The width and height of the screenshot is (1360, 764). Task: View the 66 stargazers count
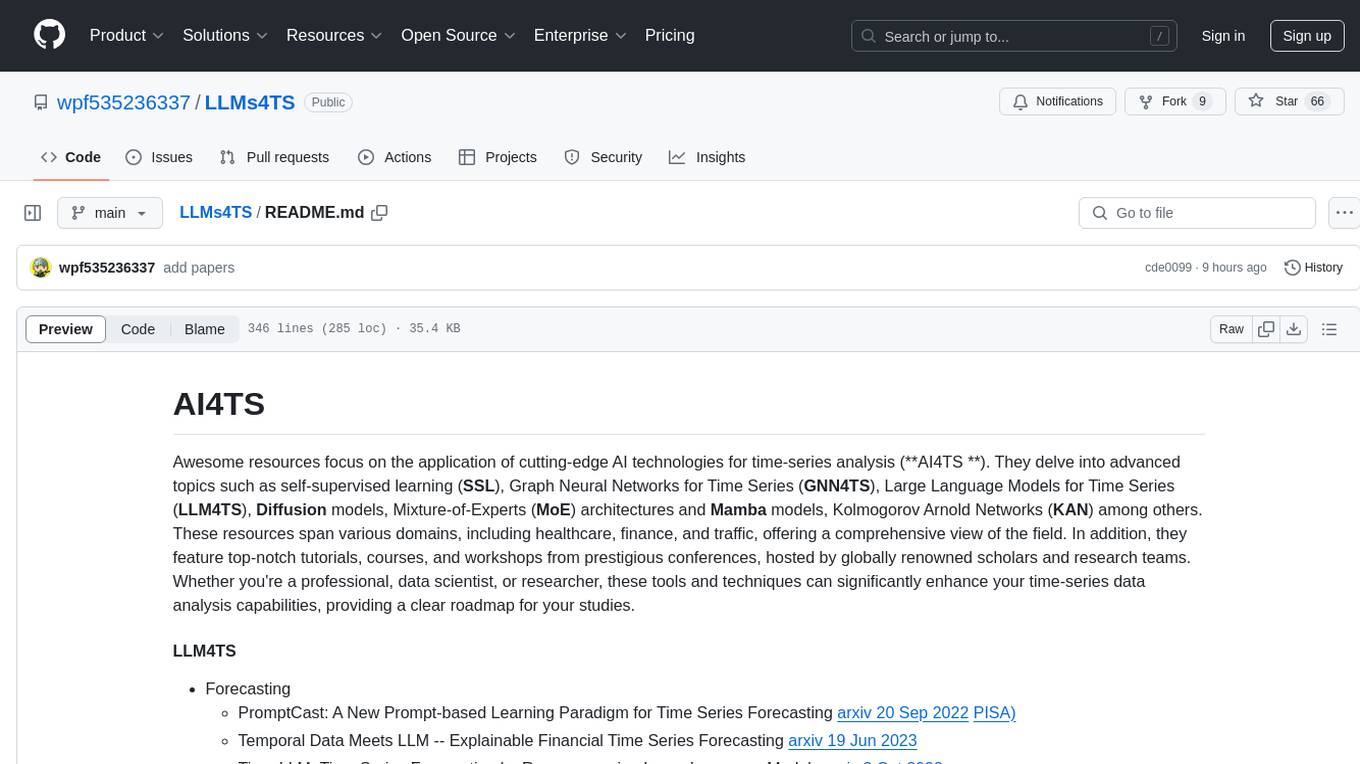click(1317, 102)
